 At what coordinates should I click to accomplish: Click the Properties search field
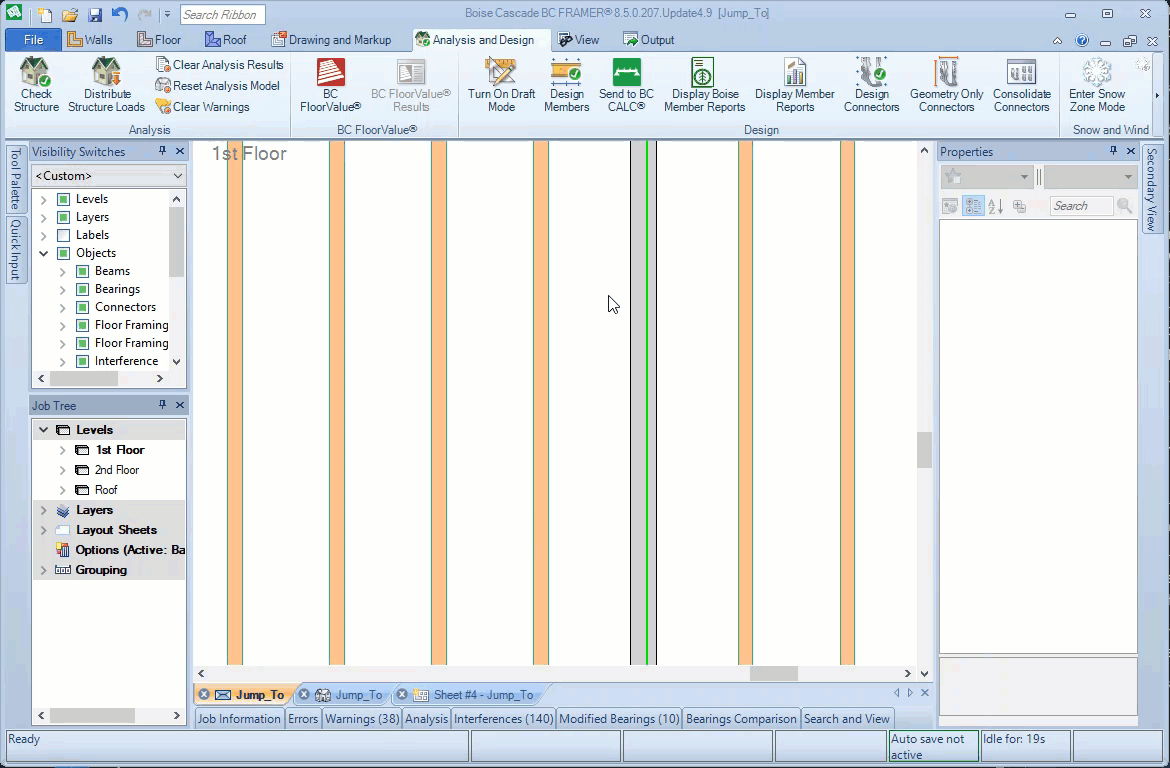point(1080,206)
